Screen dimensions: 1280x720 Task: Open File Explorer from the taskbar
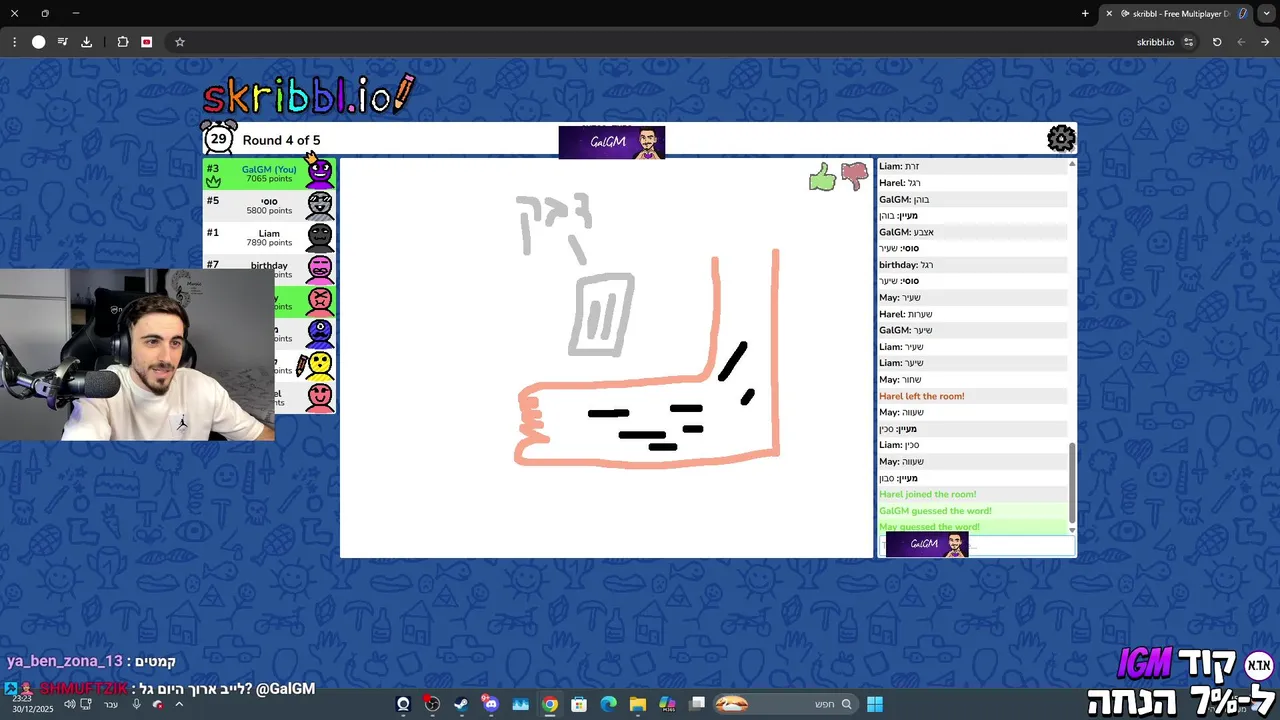[638, 704]
